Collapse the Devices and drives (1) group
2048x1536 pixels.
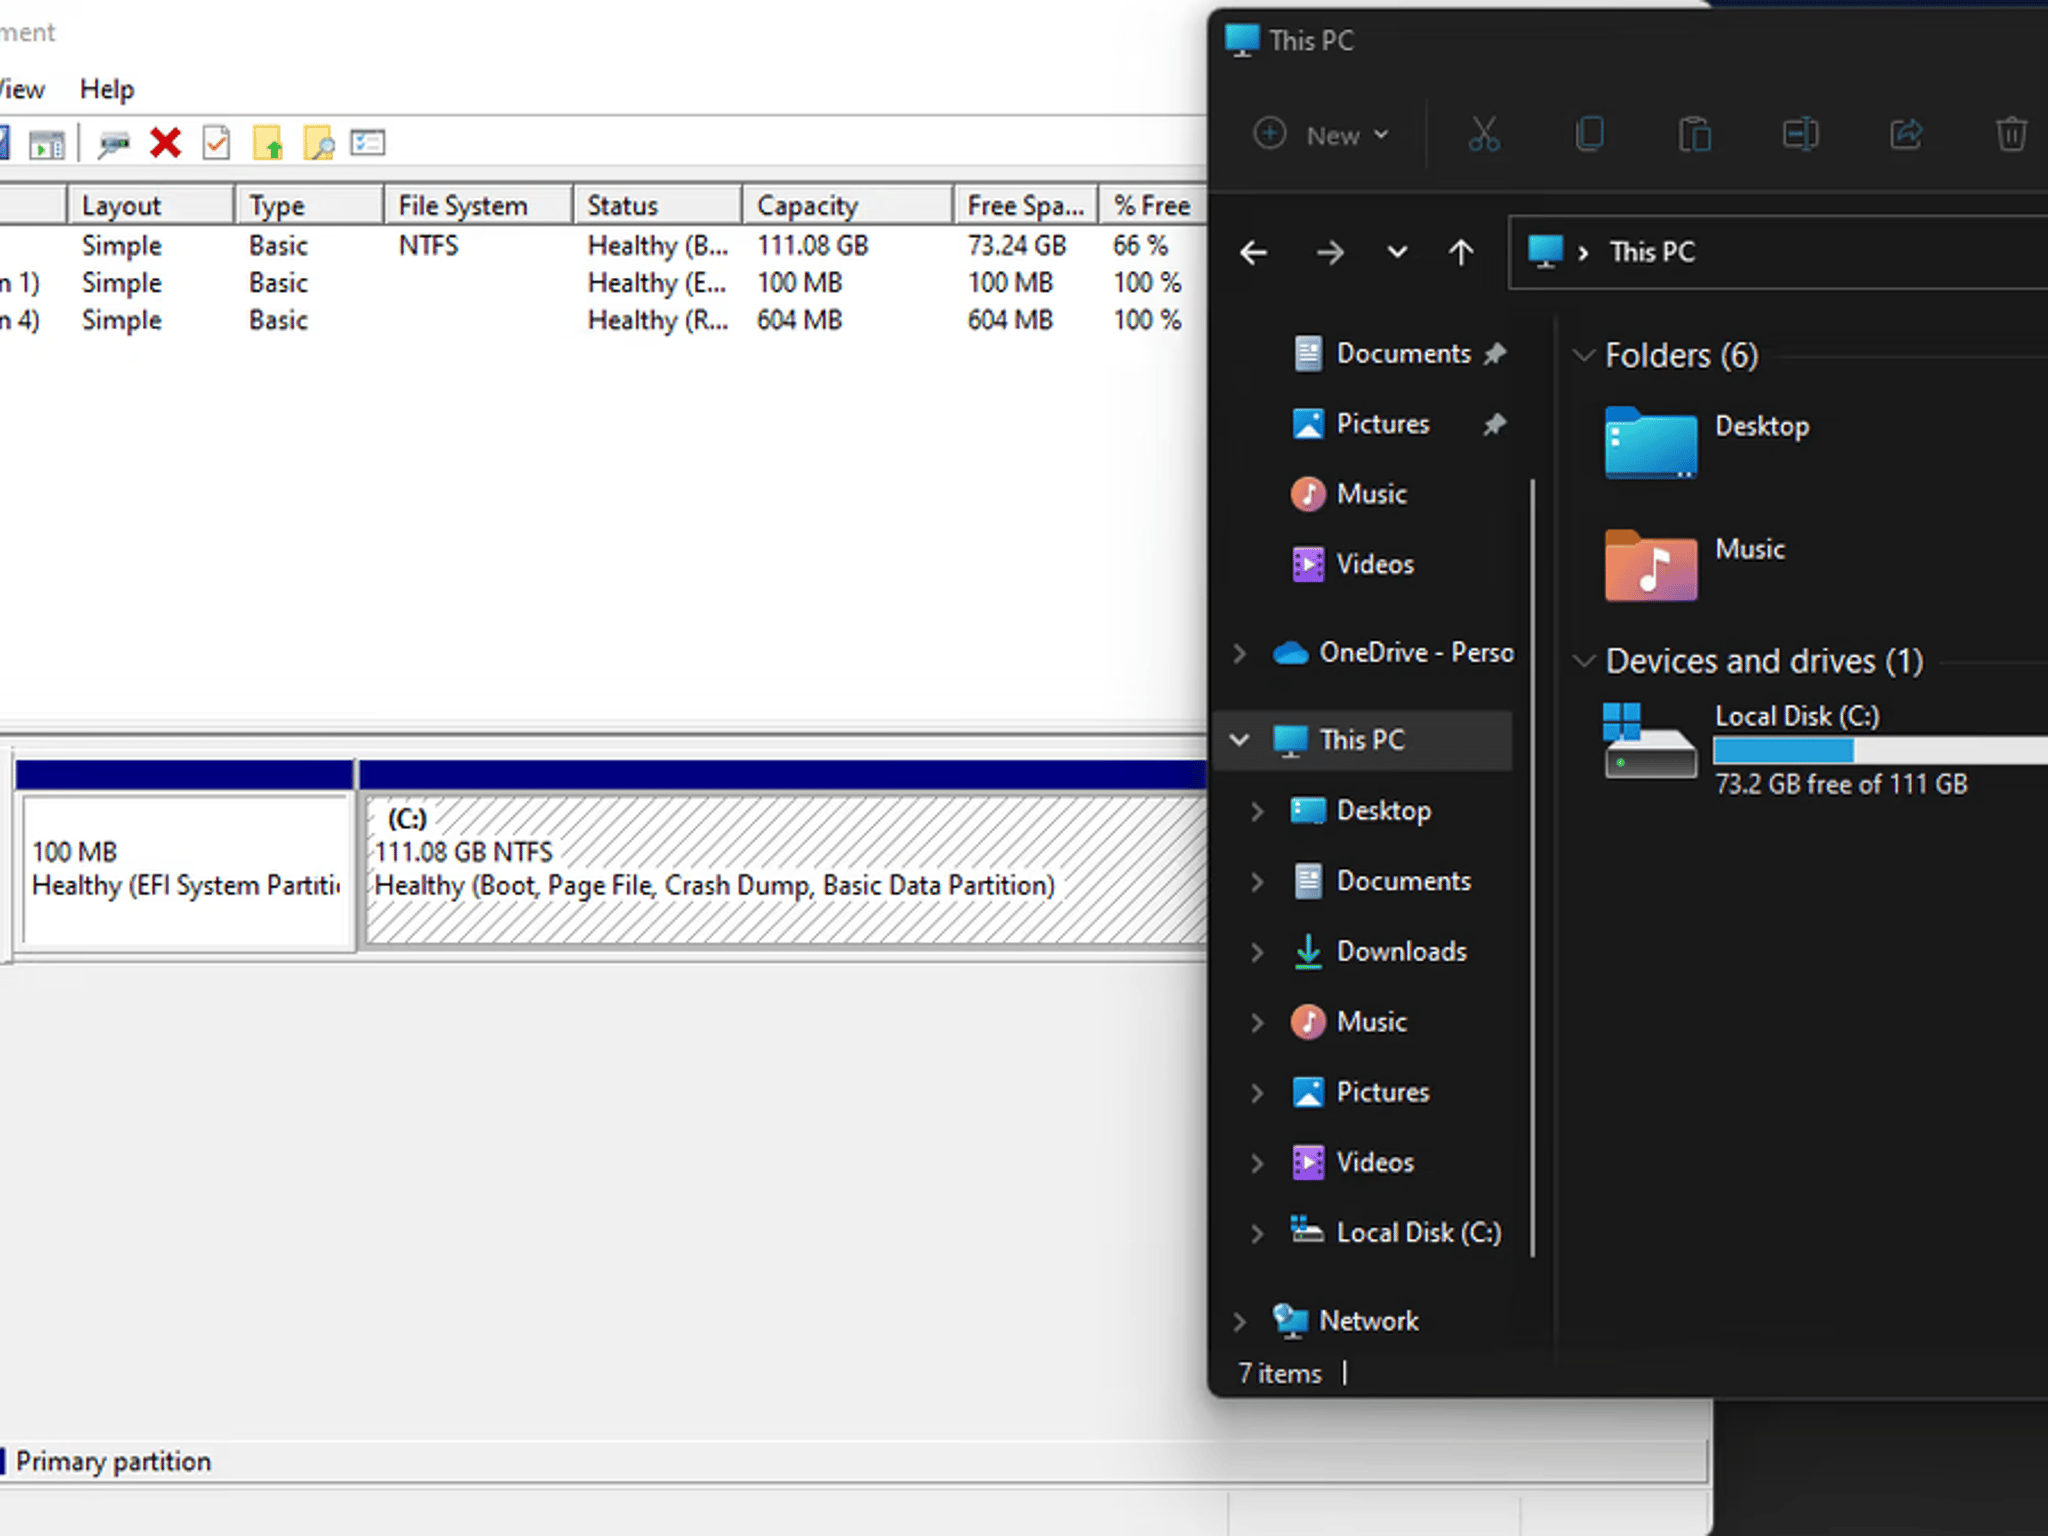(1583, 661)
